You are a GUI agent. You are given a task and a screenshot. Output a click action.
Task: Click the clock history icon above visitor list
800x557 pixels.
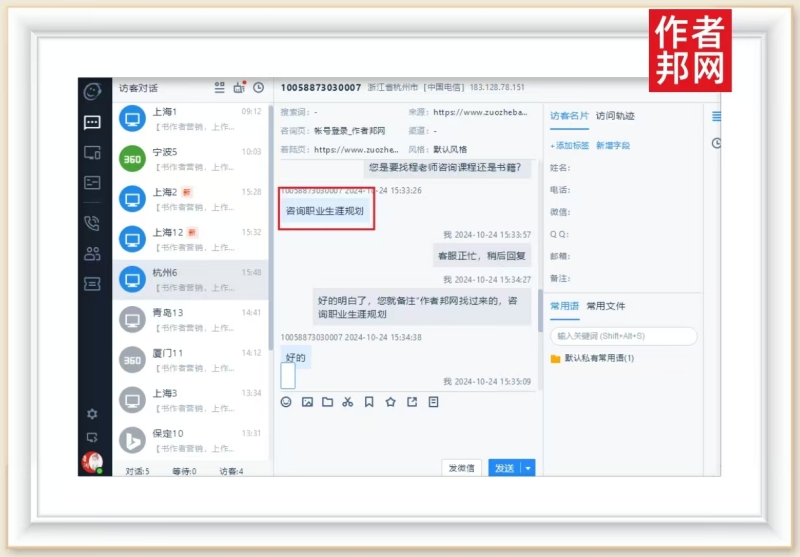point(258,88)
